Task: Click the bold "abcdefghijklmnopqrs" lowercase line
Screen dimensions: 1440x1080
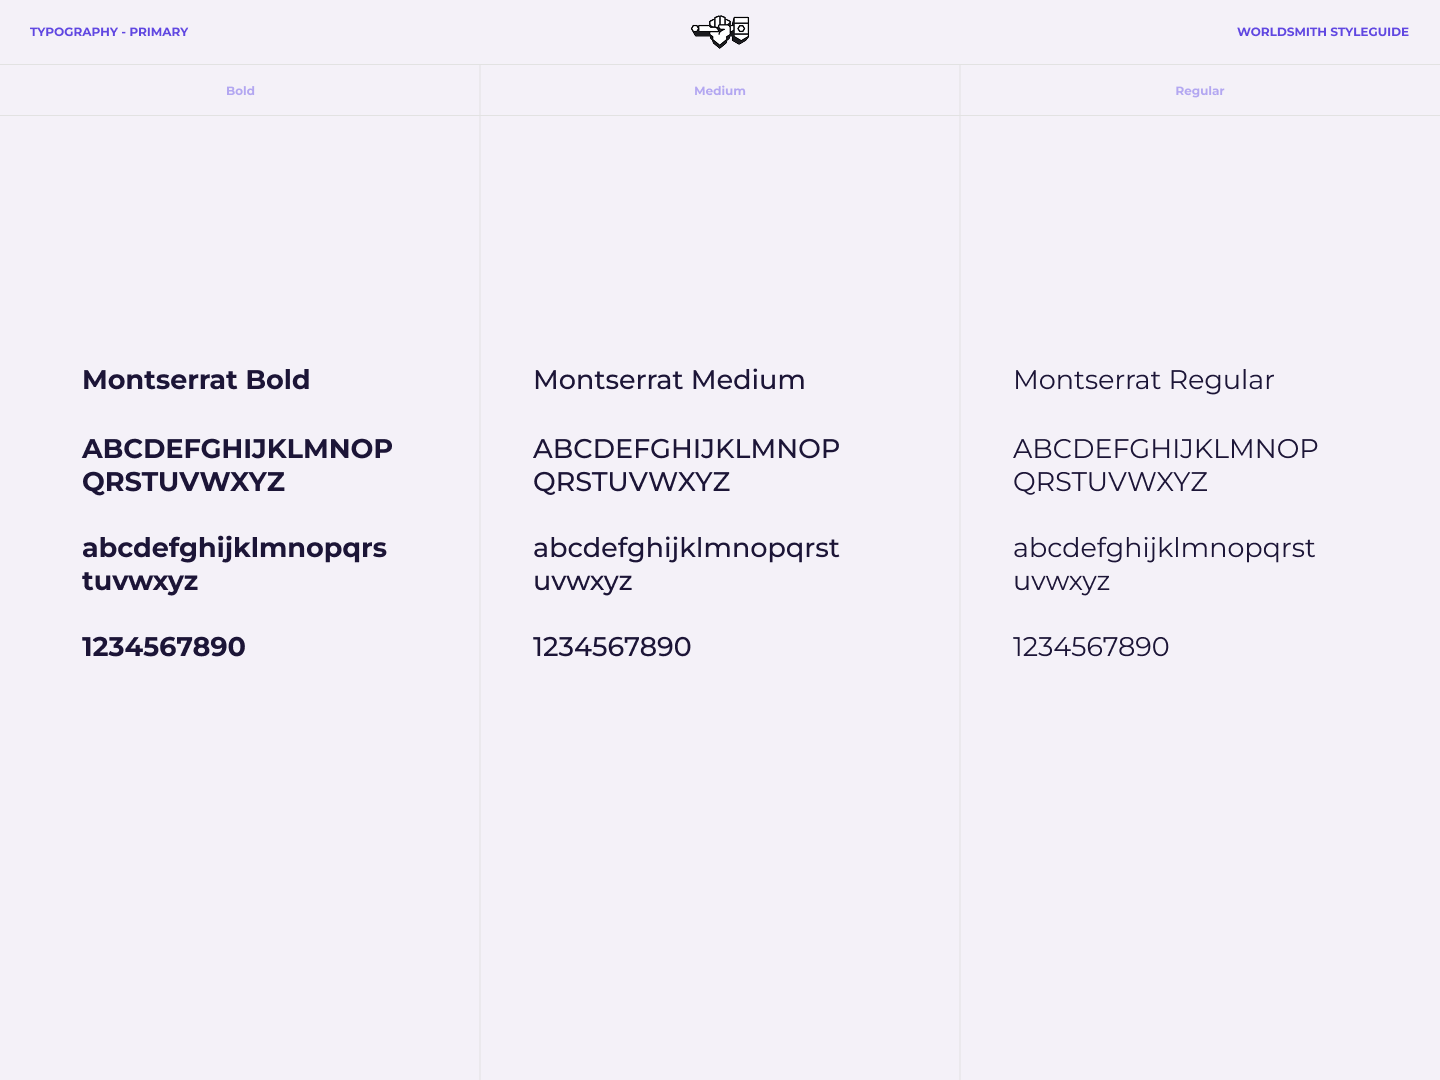Action: (234, 548)
